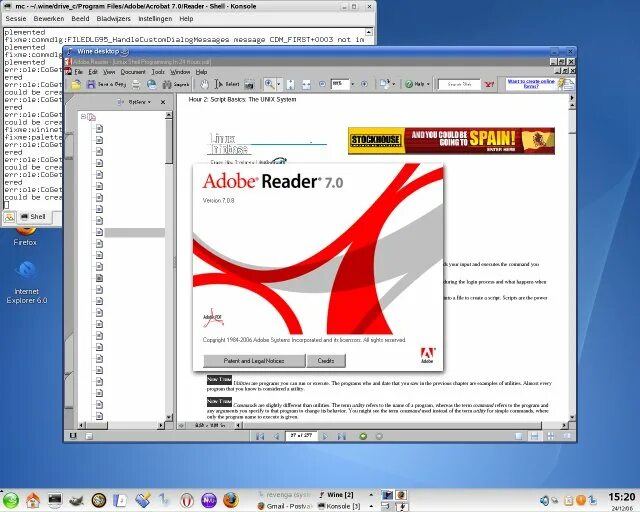Click Save a Copy toolbar button
Viewport: 640px width, 512px height.
coord(107,85)
